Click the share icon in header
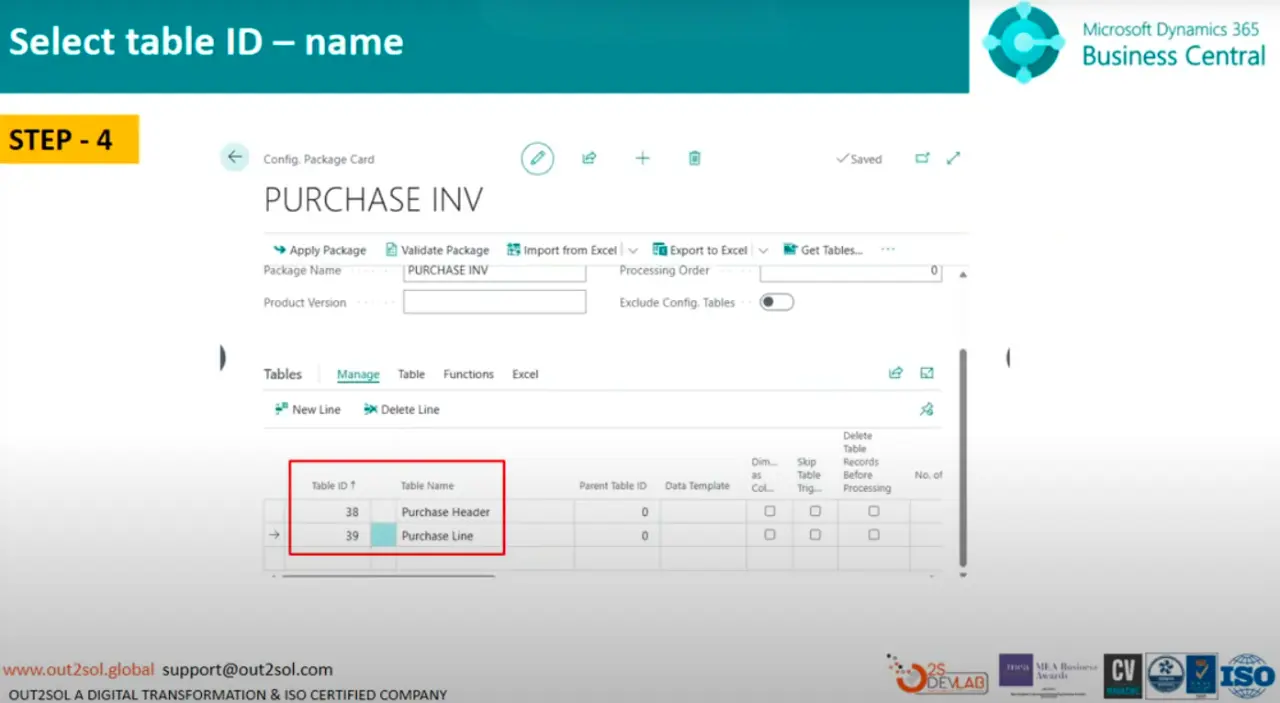Image resolution: width=1280 pixels, height=703 pixels. [x=589, y=158]
